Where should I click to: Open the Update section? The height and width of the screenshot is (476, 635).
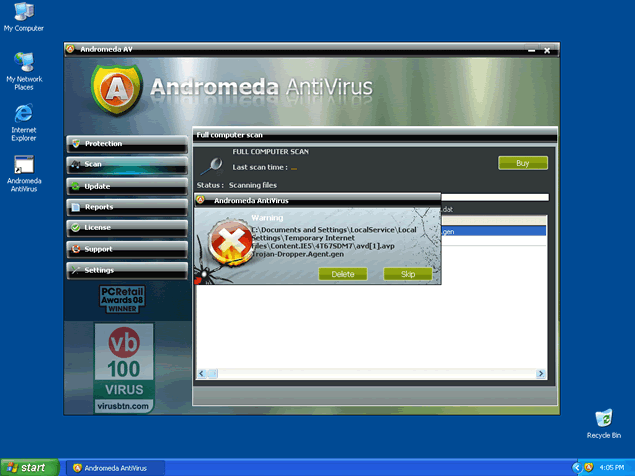point(126,186)
